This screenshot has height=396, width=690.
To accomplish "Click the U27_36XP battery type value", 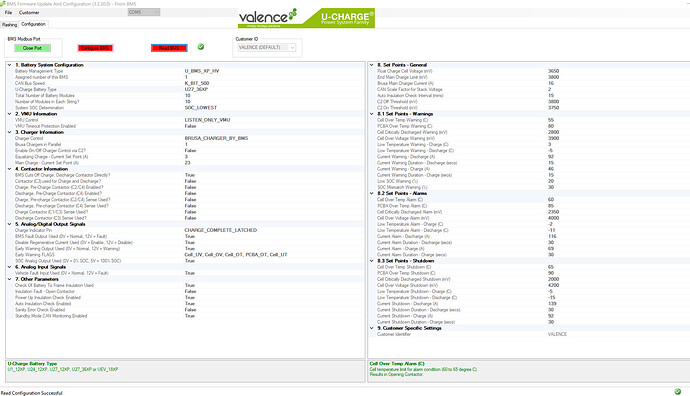I will [196, 89].
